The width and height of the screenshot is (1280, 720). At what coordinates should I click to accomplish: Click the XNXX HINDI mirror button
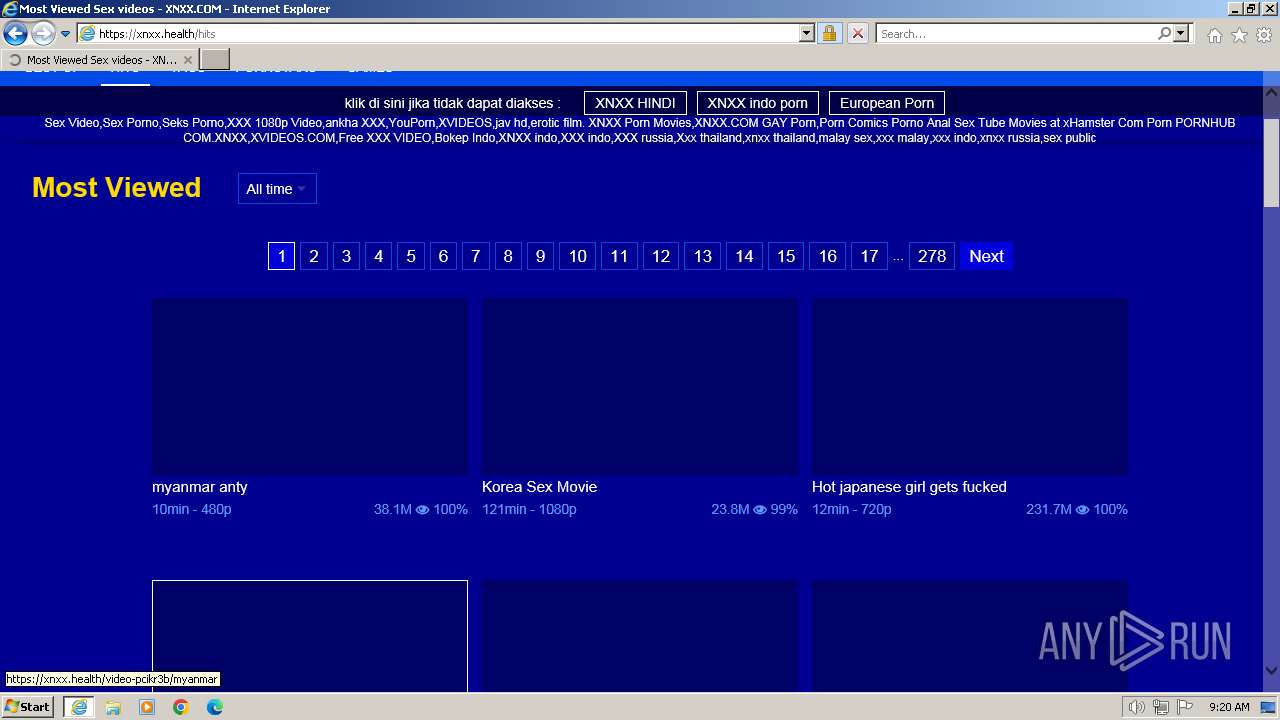point(635,103)
